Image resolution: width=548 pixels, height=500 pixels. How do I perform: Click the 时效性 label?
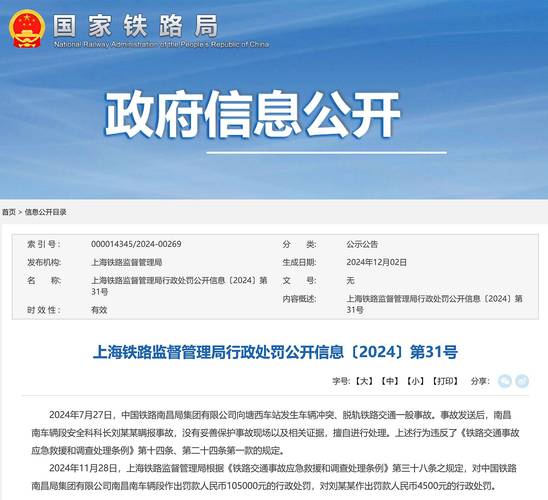pos(44,310)
